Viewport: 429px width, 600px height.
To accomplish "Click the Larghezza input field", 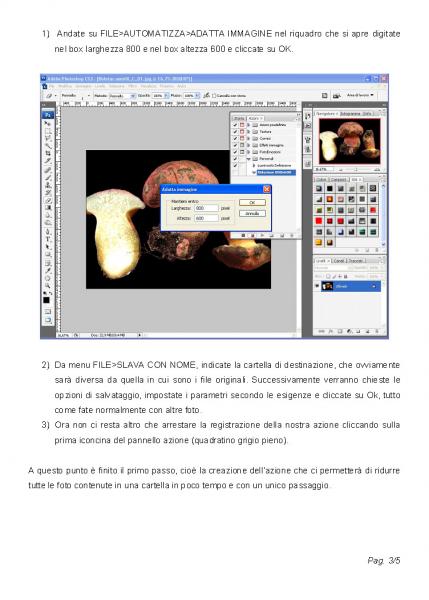I will (x=207, y=208).
